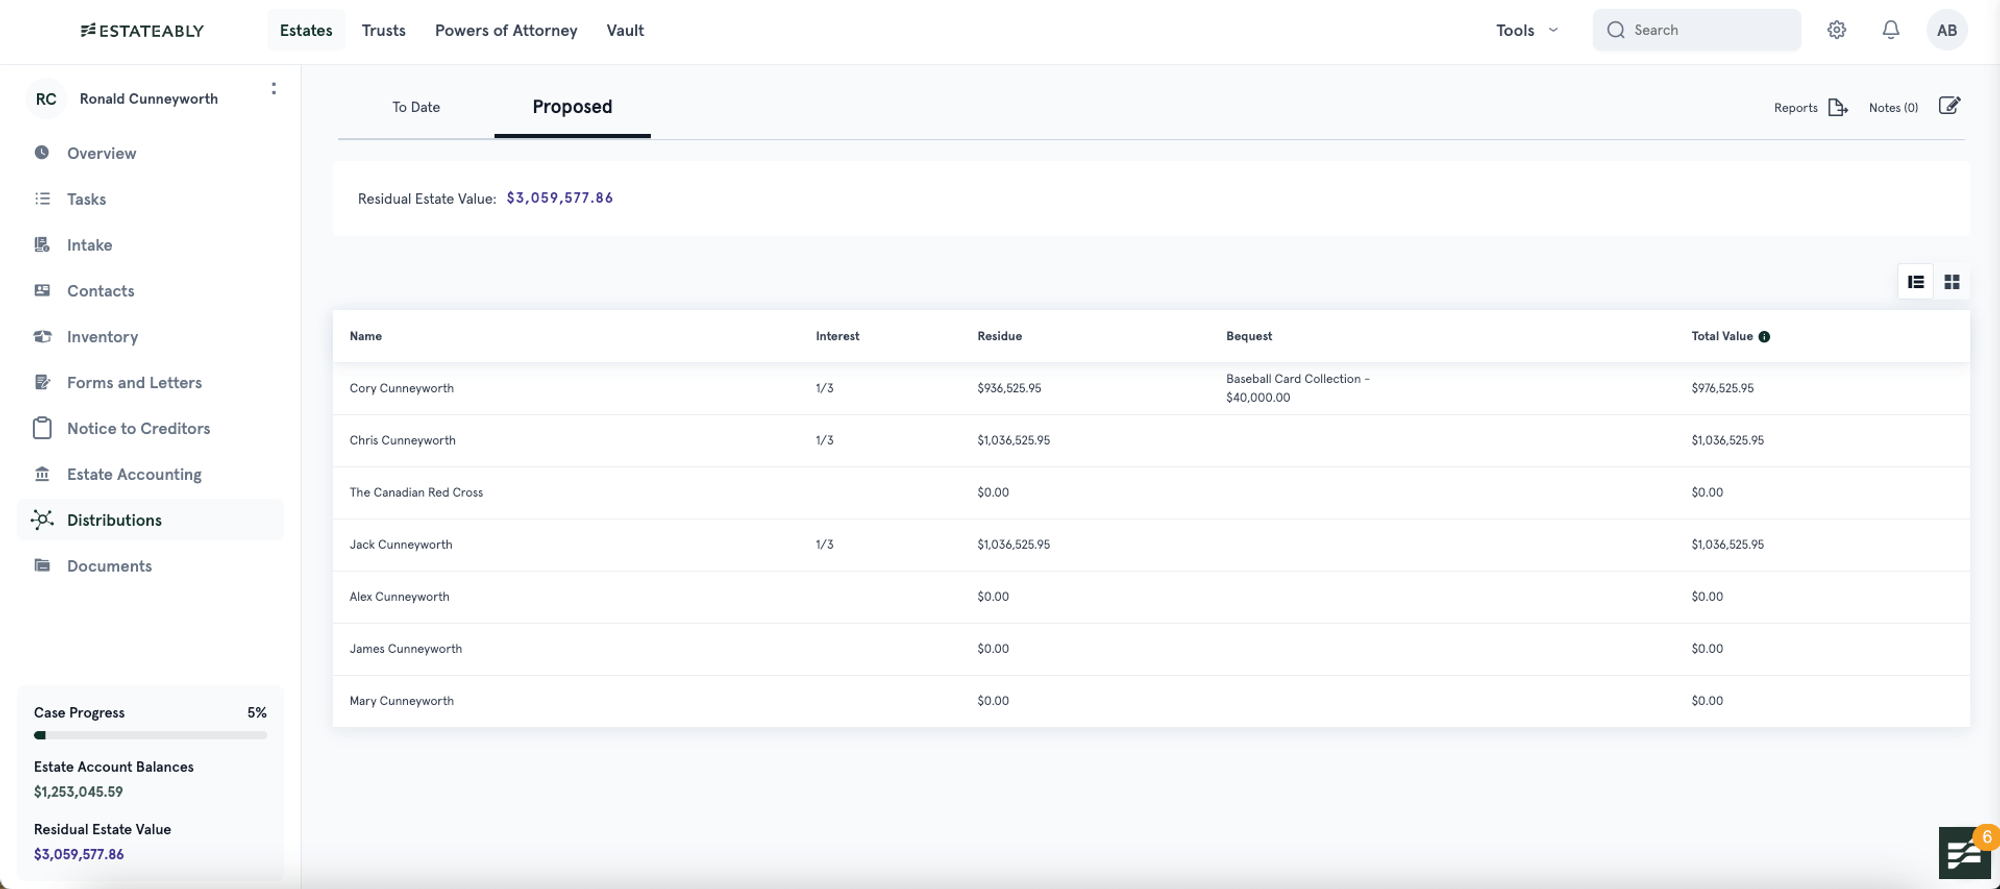Open notifications bell
Viewport: 2000px width, 889px height.
(x=1890, y=30)
